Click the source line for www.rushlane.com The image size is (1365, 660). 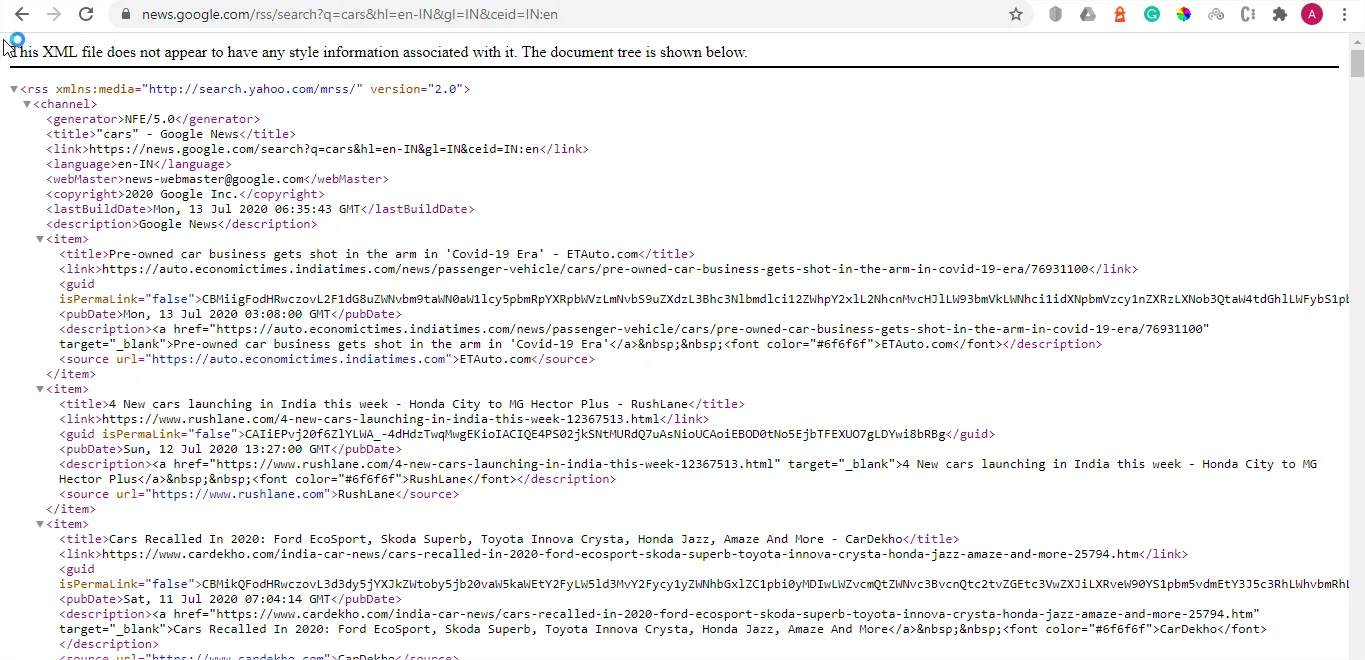coord(259,494)
